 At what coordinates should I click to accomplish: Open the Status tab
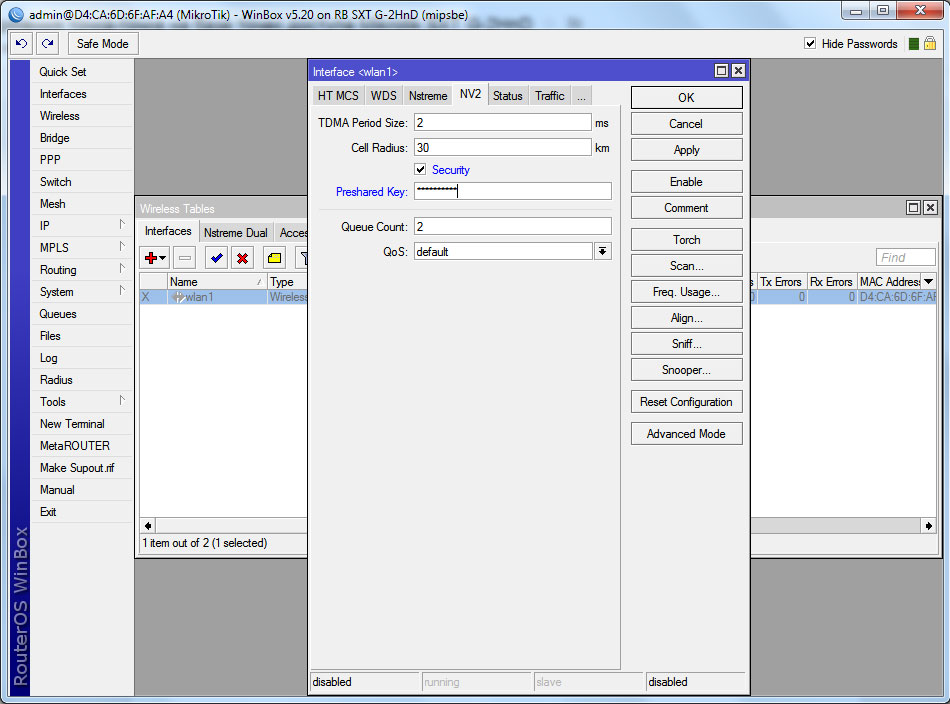pyautogui.click(x=507, y=96)
